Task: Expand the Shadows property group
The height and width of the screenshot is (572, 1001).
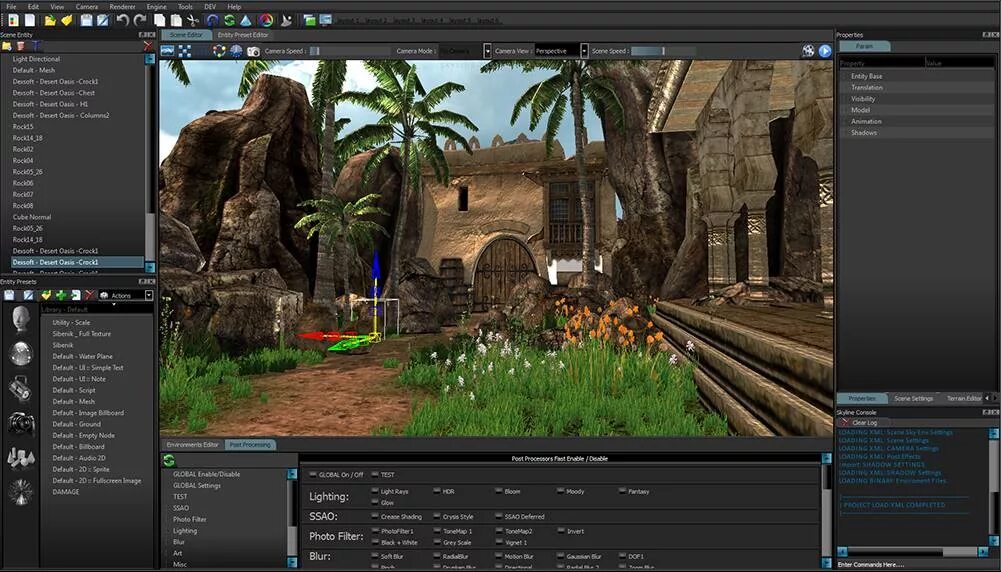Action: tap(864, 133)
